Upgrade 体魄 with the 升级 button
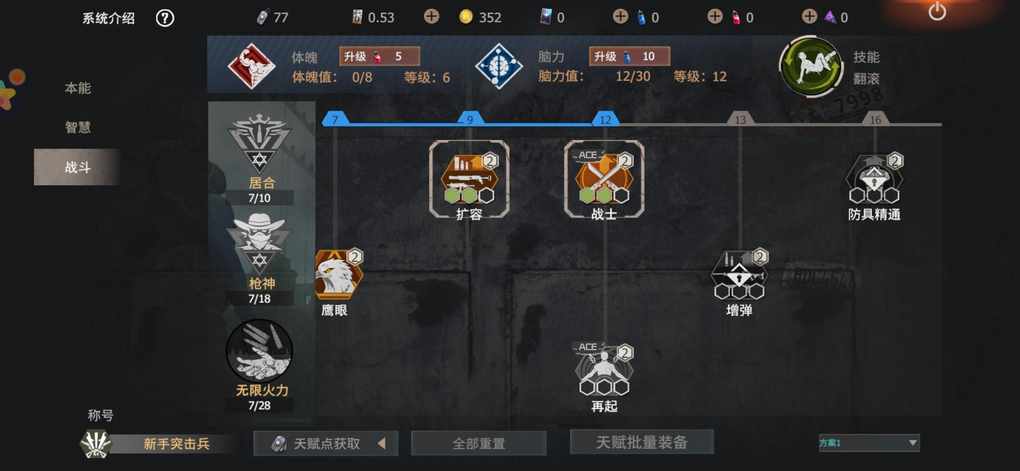Viewport: 1020px width, 471px height. point(379,57)
